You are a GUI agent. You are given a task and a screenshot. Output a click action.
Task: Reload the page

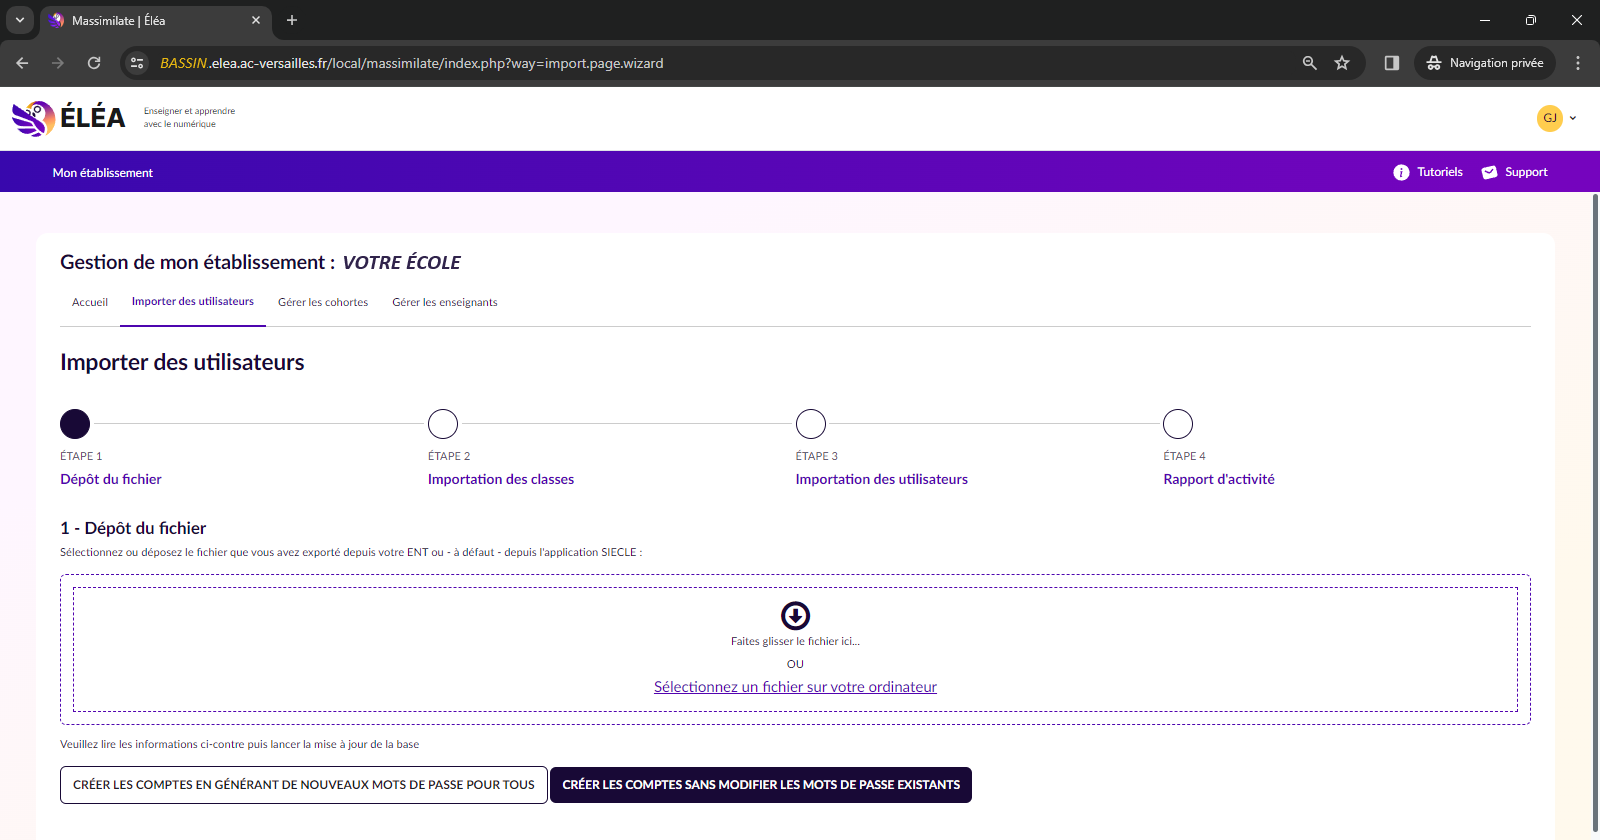coord(94,63)
